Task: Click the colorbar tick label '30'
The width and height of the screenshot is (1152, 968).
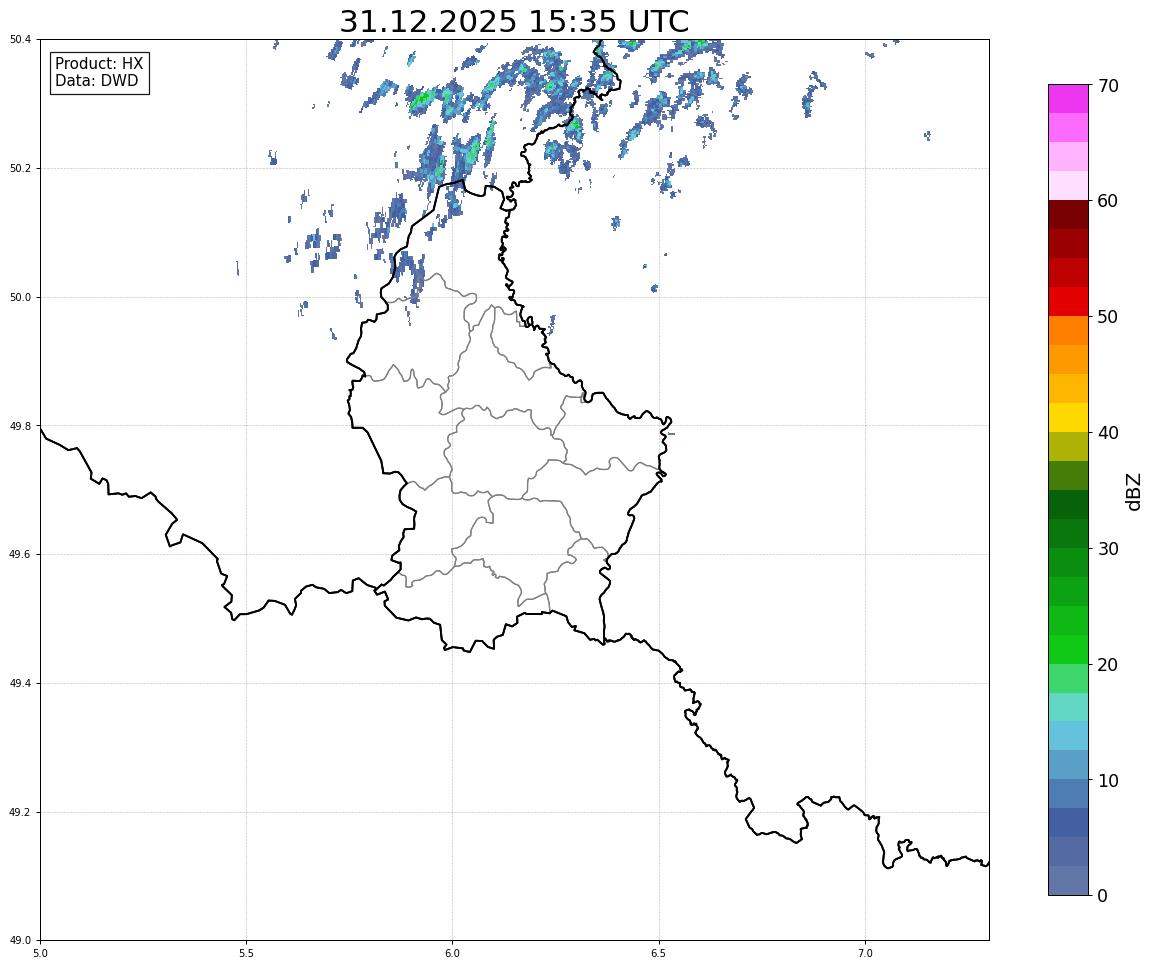Action: coord(1108,549)
